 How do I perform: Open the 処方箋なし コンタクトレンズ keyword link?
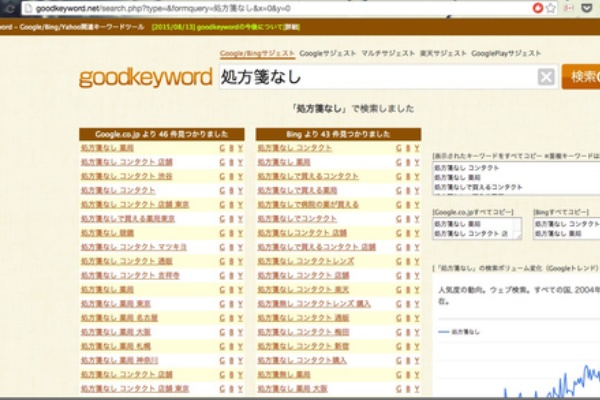pyautogui.click(x=305, y=261)
